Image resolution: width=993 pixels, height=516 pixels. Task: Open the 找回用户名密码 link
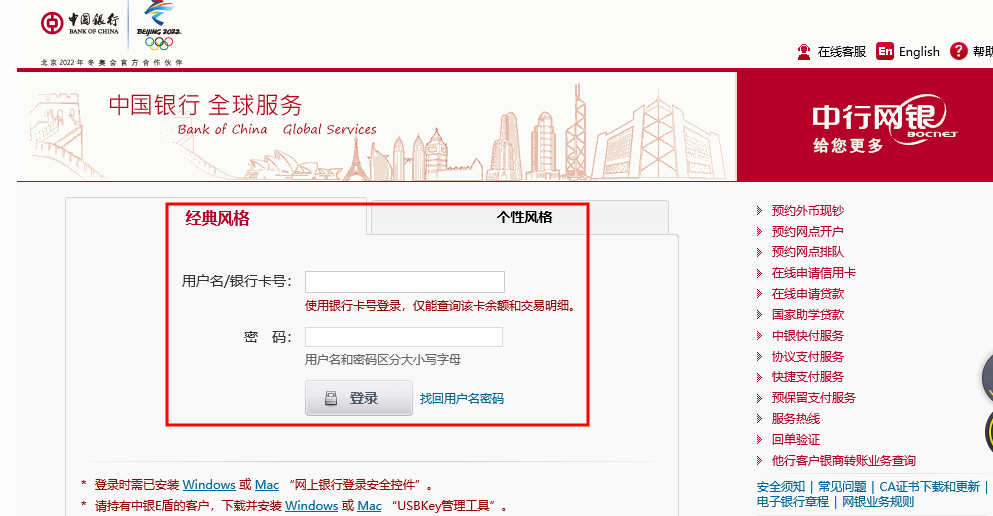(x=461, y=399)
